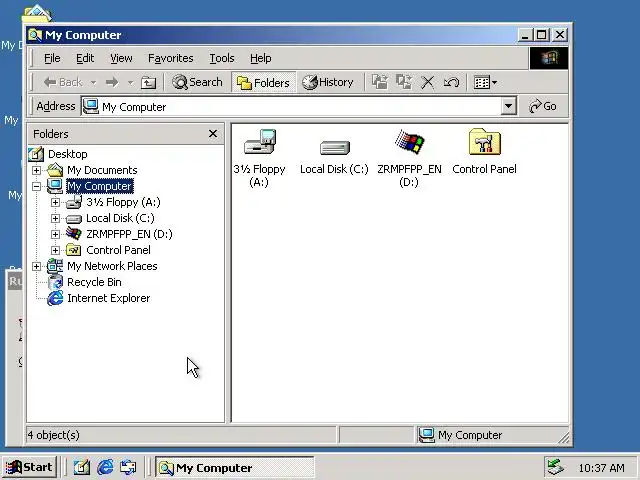Click the 10:37 AM clock
640x480 pixels.
pos(601,468)
